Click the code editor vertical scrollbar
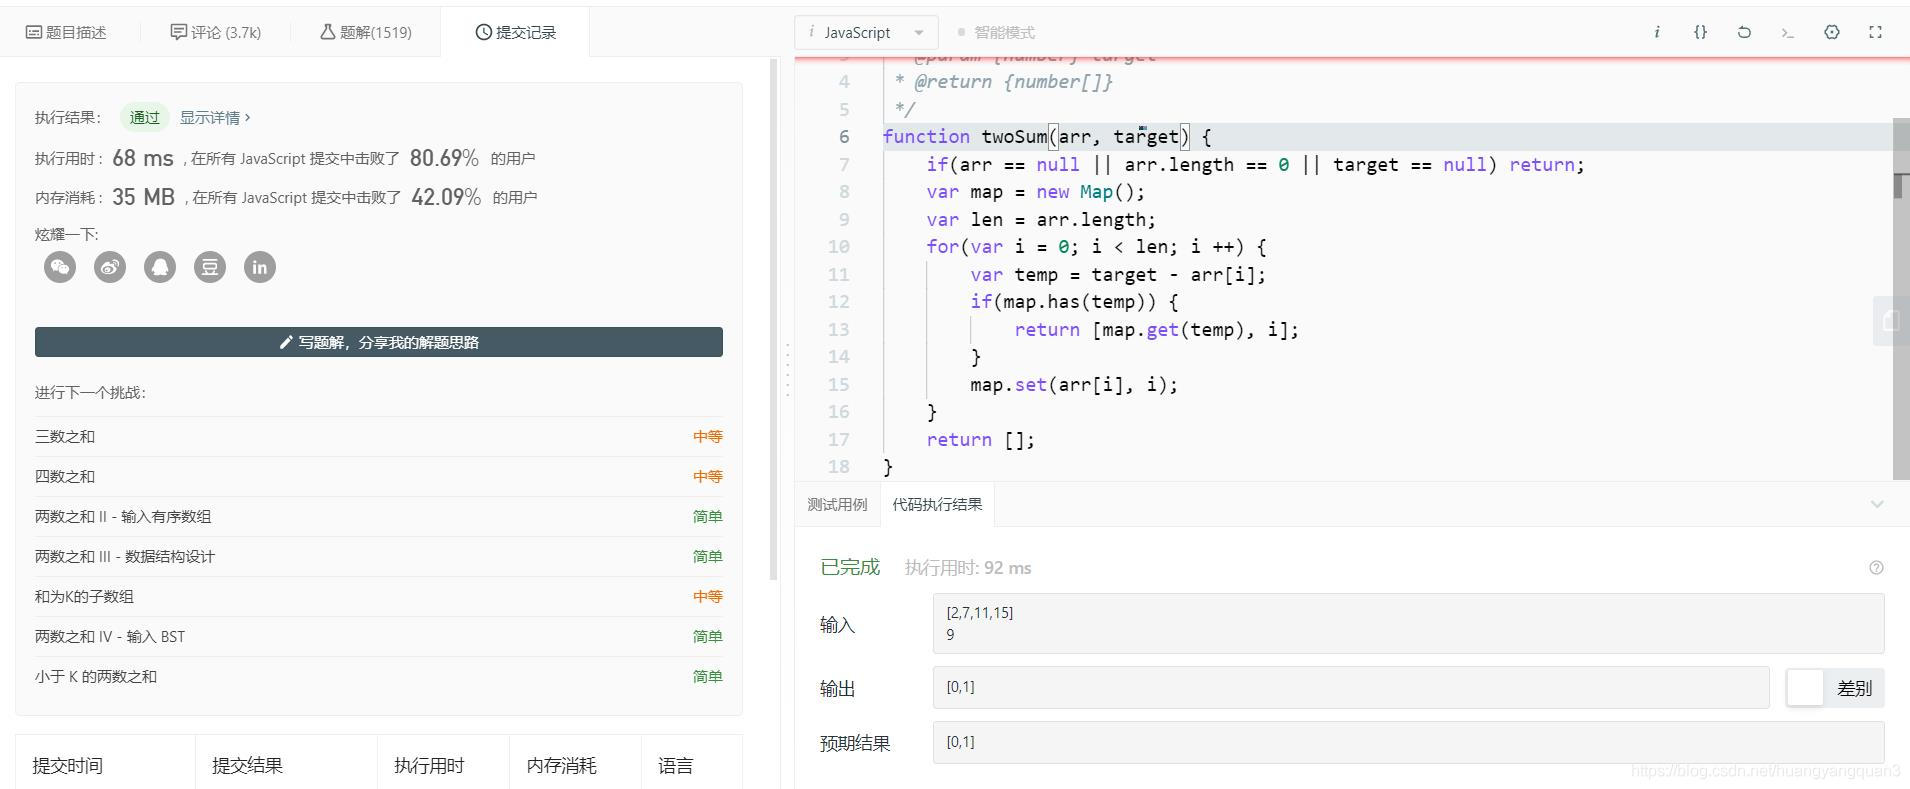1910x789 pixels. (1901, 300)
